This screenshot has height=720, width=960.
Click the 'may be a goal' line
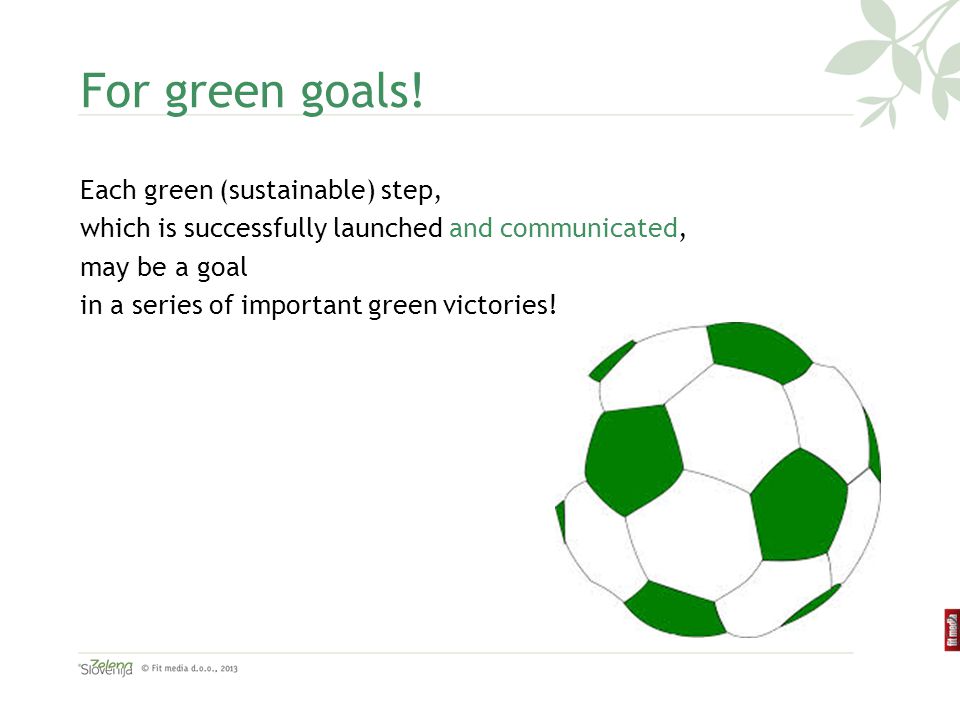[x=163, y=268]
